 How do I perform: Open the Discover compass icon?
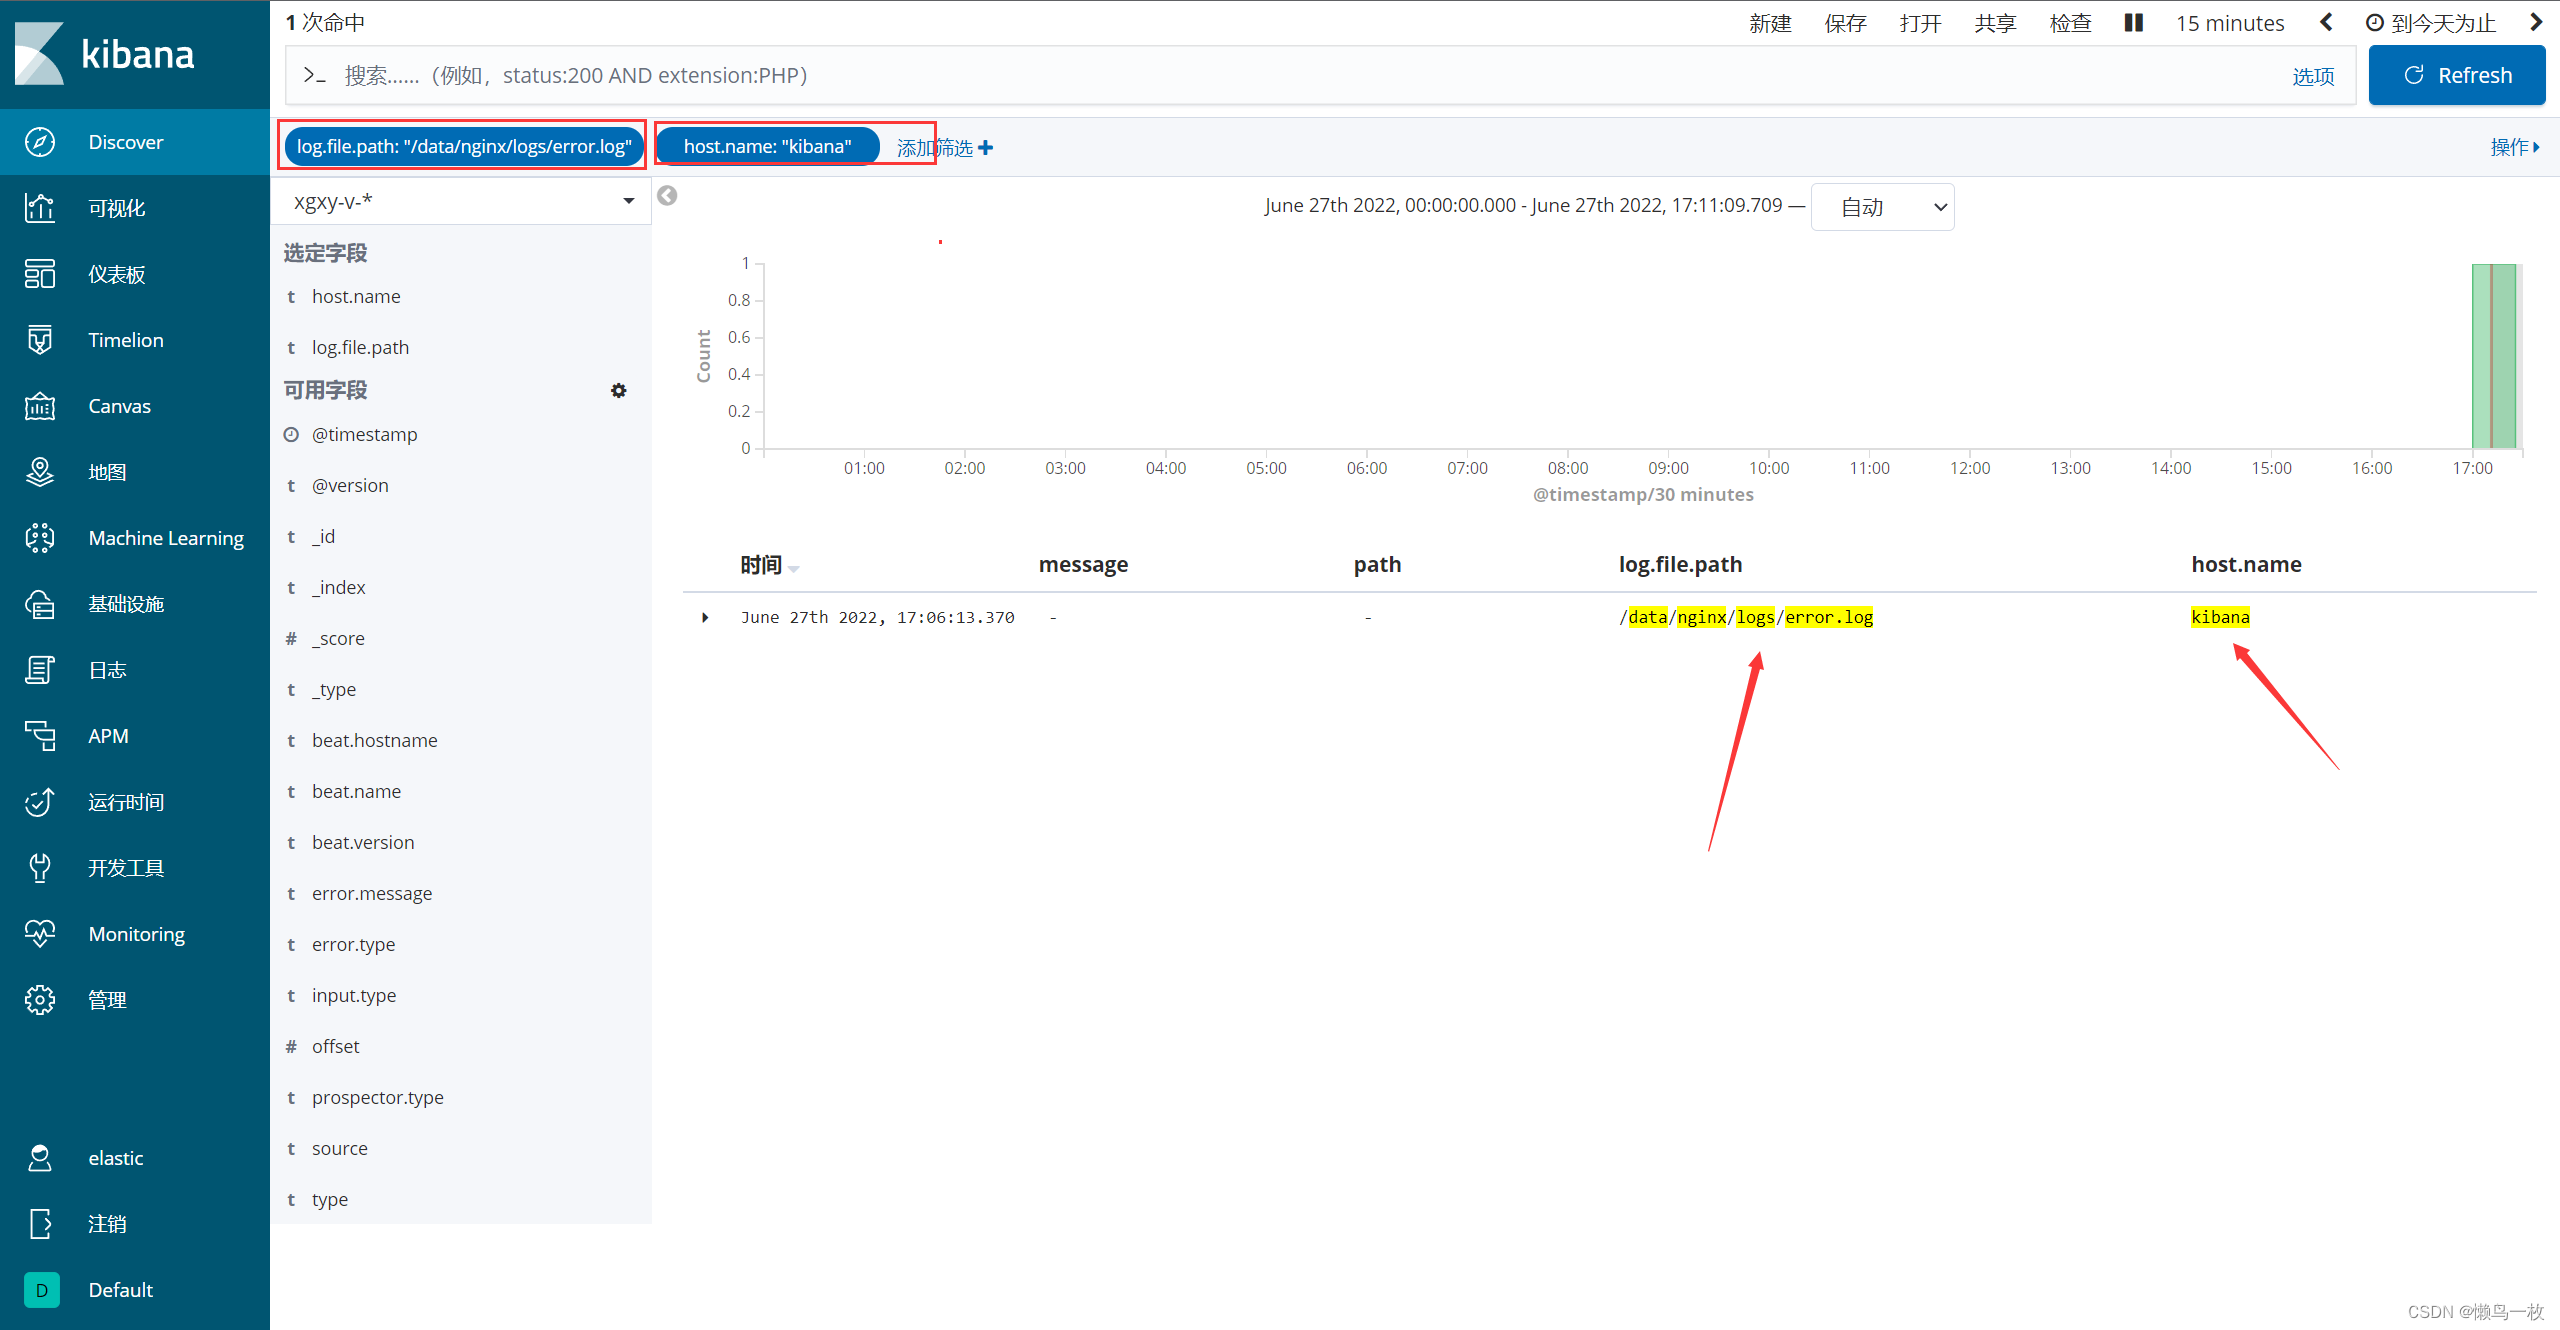[x=40, y=142]
